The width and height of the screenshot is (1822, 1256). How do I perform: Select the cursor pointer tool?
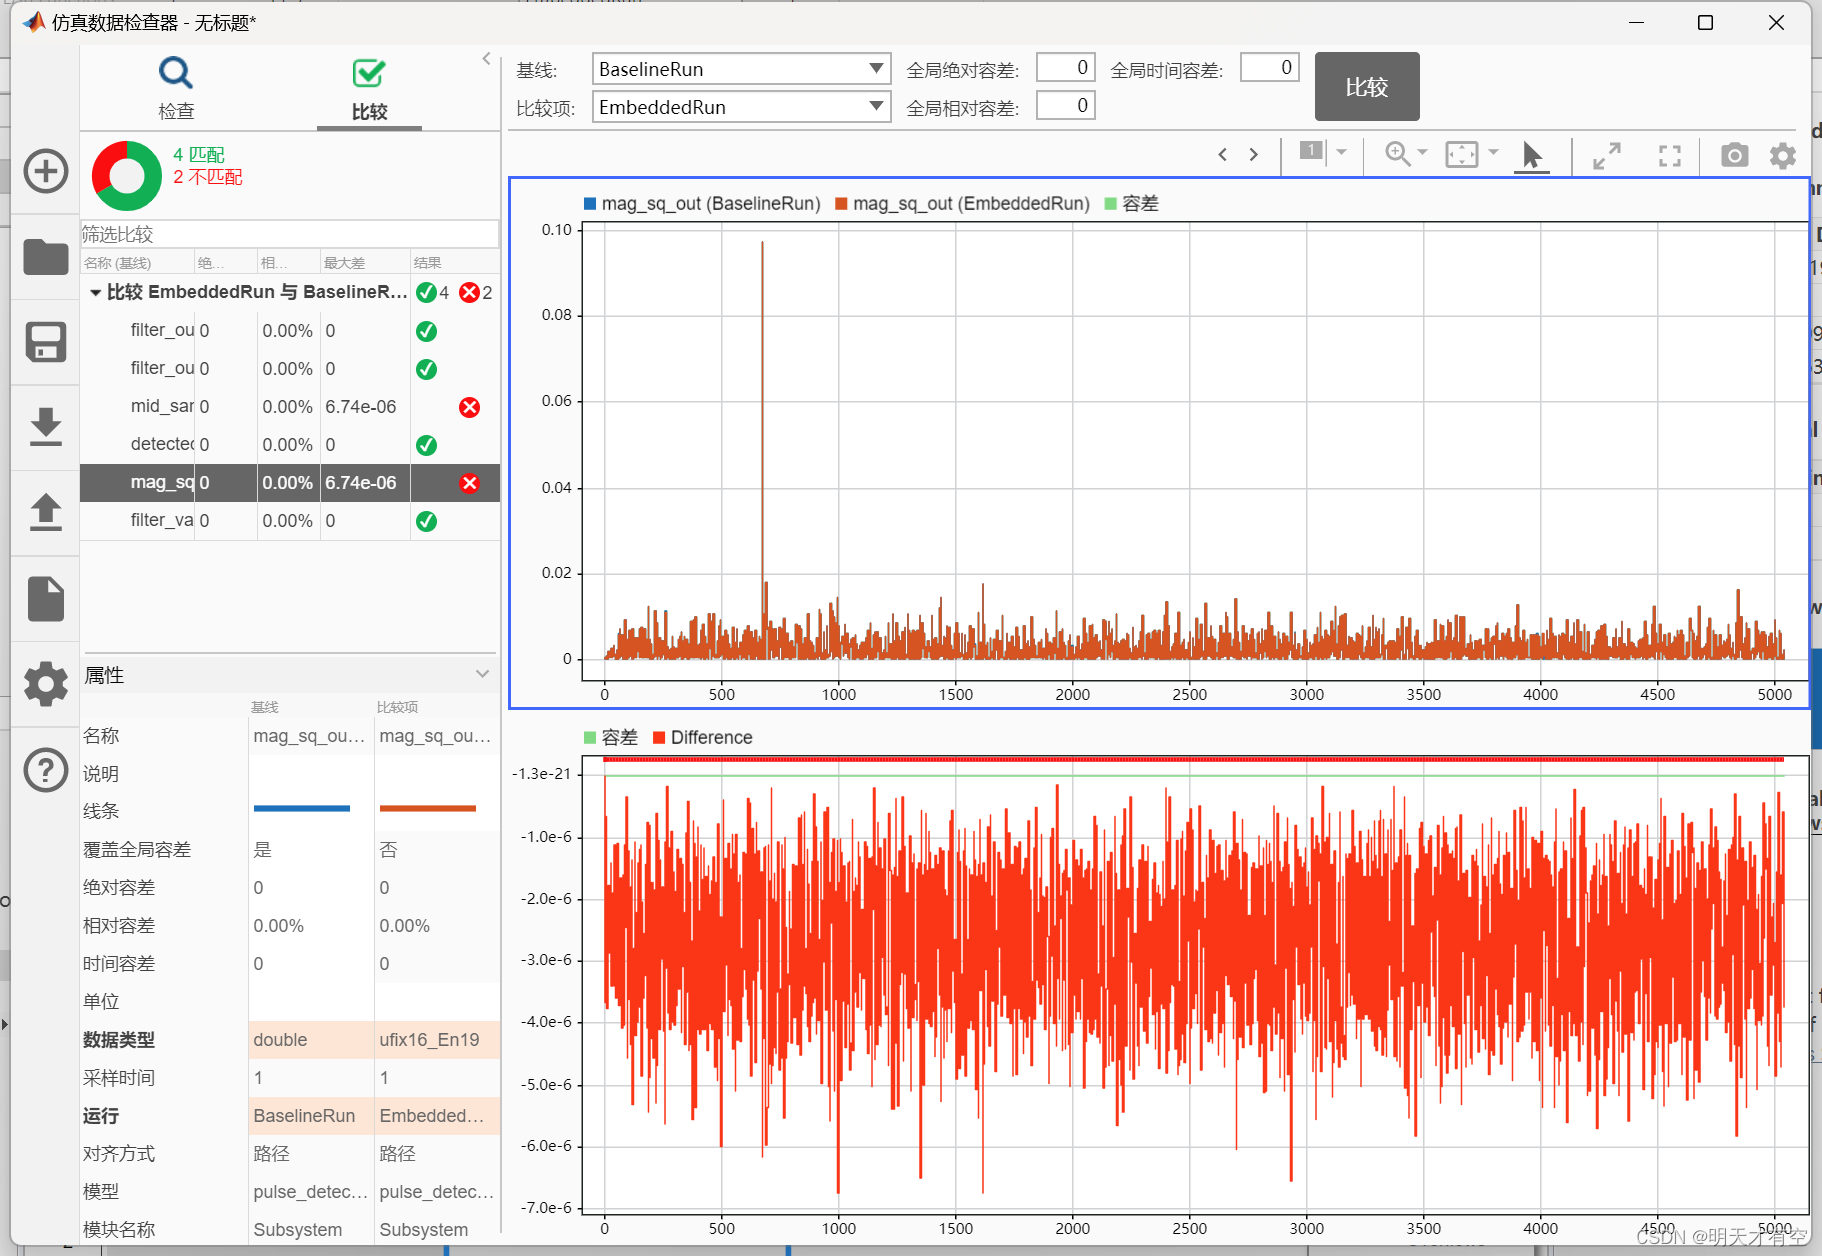point(1531,155)
